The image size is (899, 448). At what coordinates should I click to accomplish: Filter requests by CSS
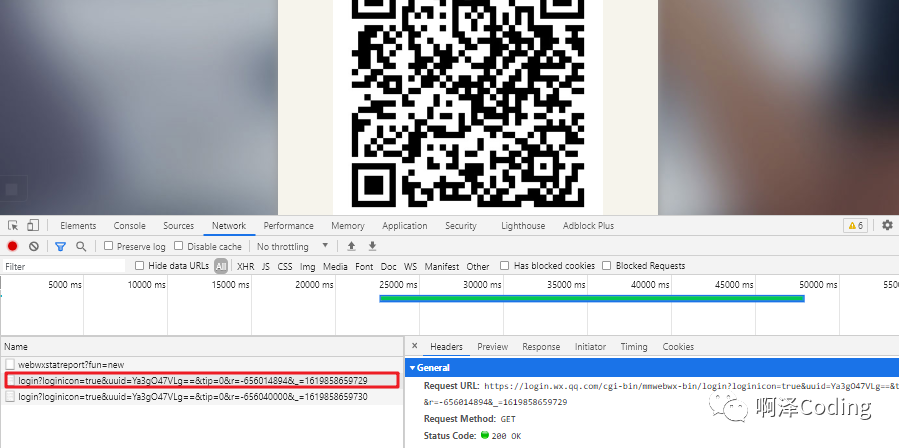pyautogui.click(x=285, y=266)
